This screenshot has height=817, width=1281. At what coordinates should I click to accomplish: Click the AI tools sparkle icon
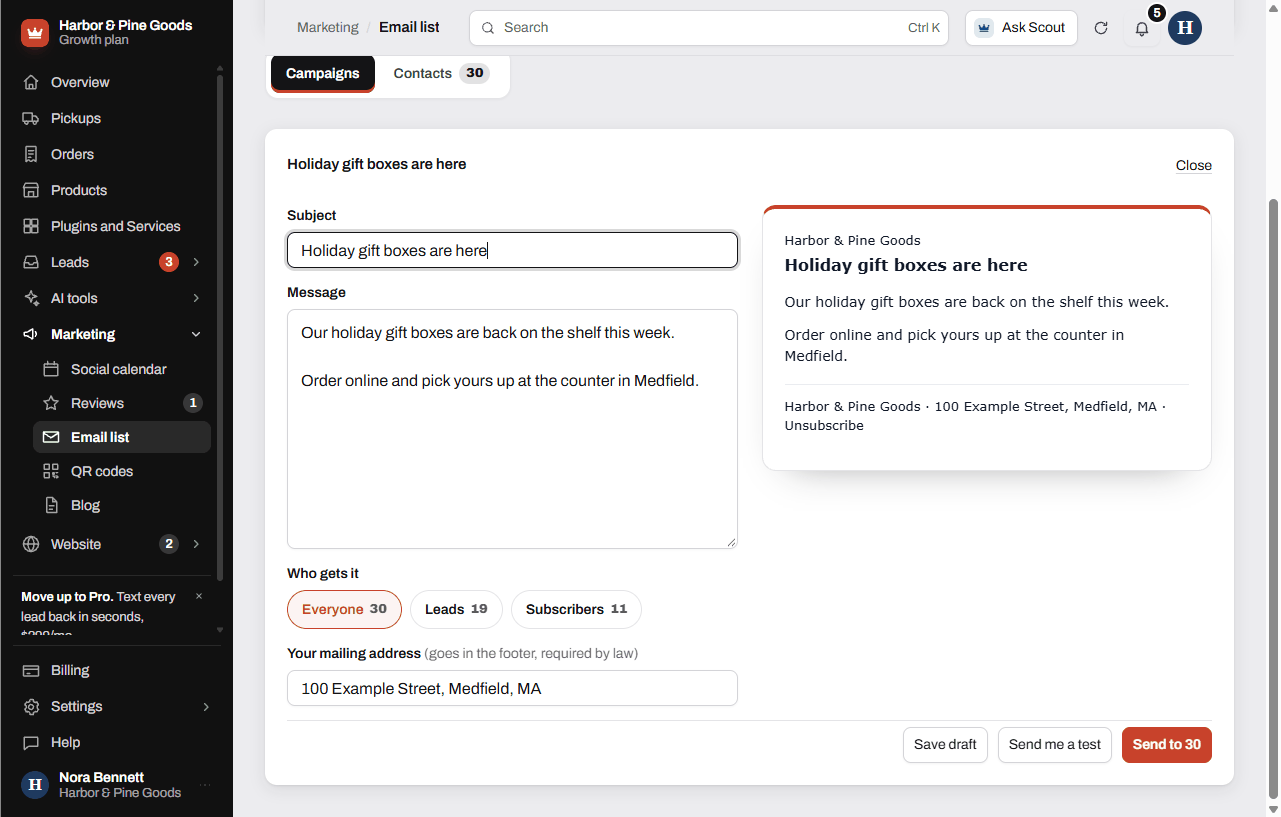31,298
